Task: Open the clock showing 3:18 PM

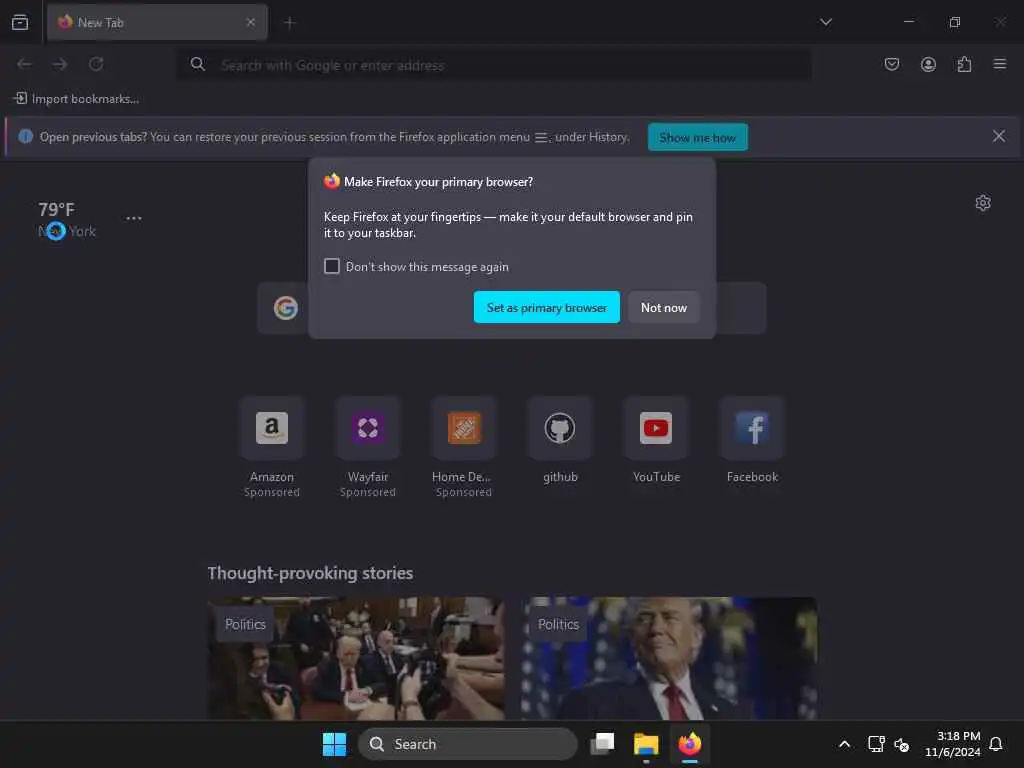Action: click(953, 744)
